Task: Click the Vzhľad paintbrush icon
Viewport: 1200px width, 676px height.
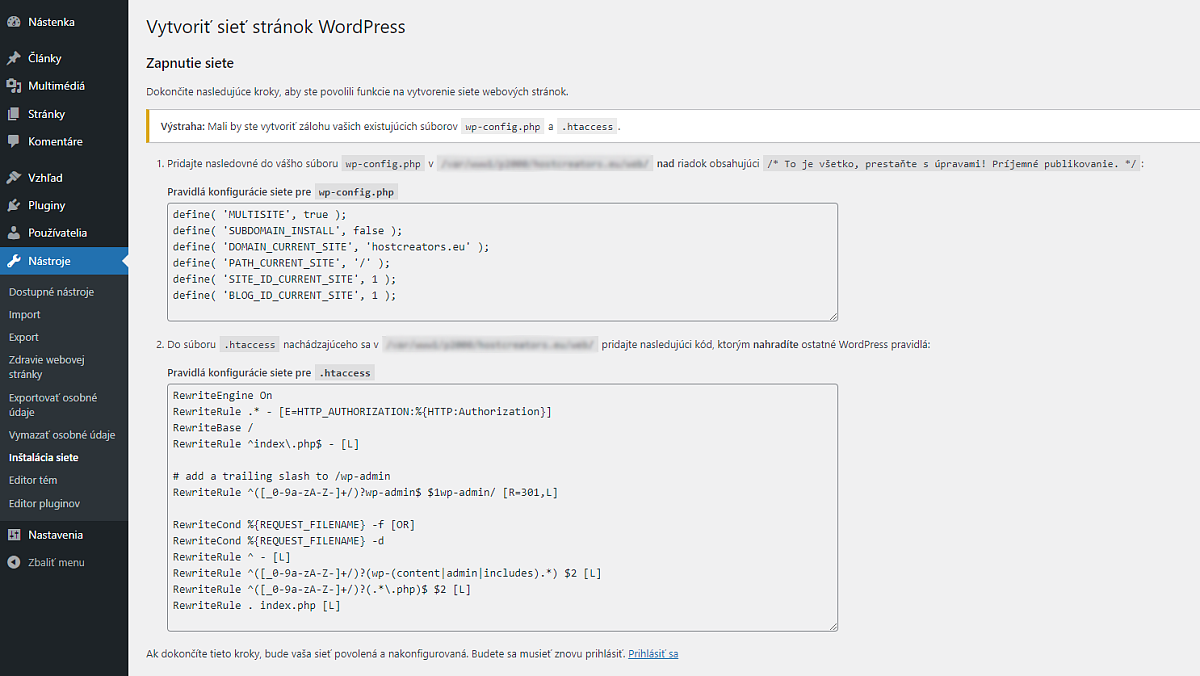Action: coord(14,177)
